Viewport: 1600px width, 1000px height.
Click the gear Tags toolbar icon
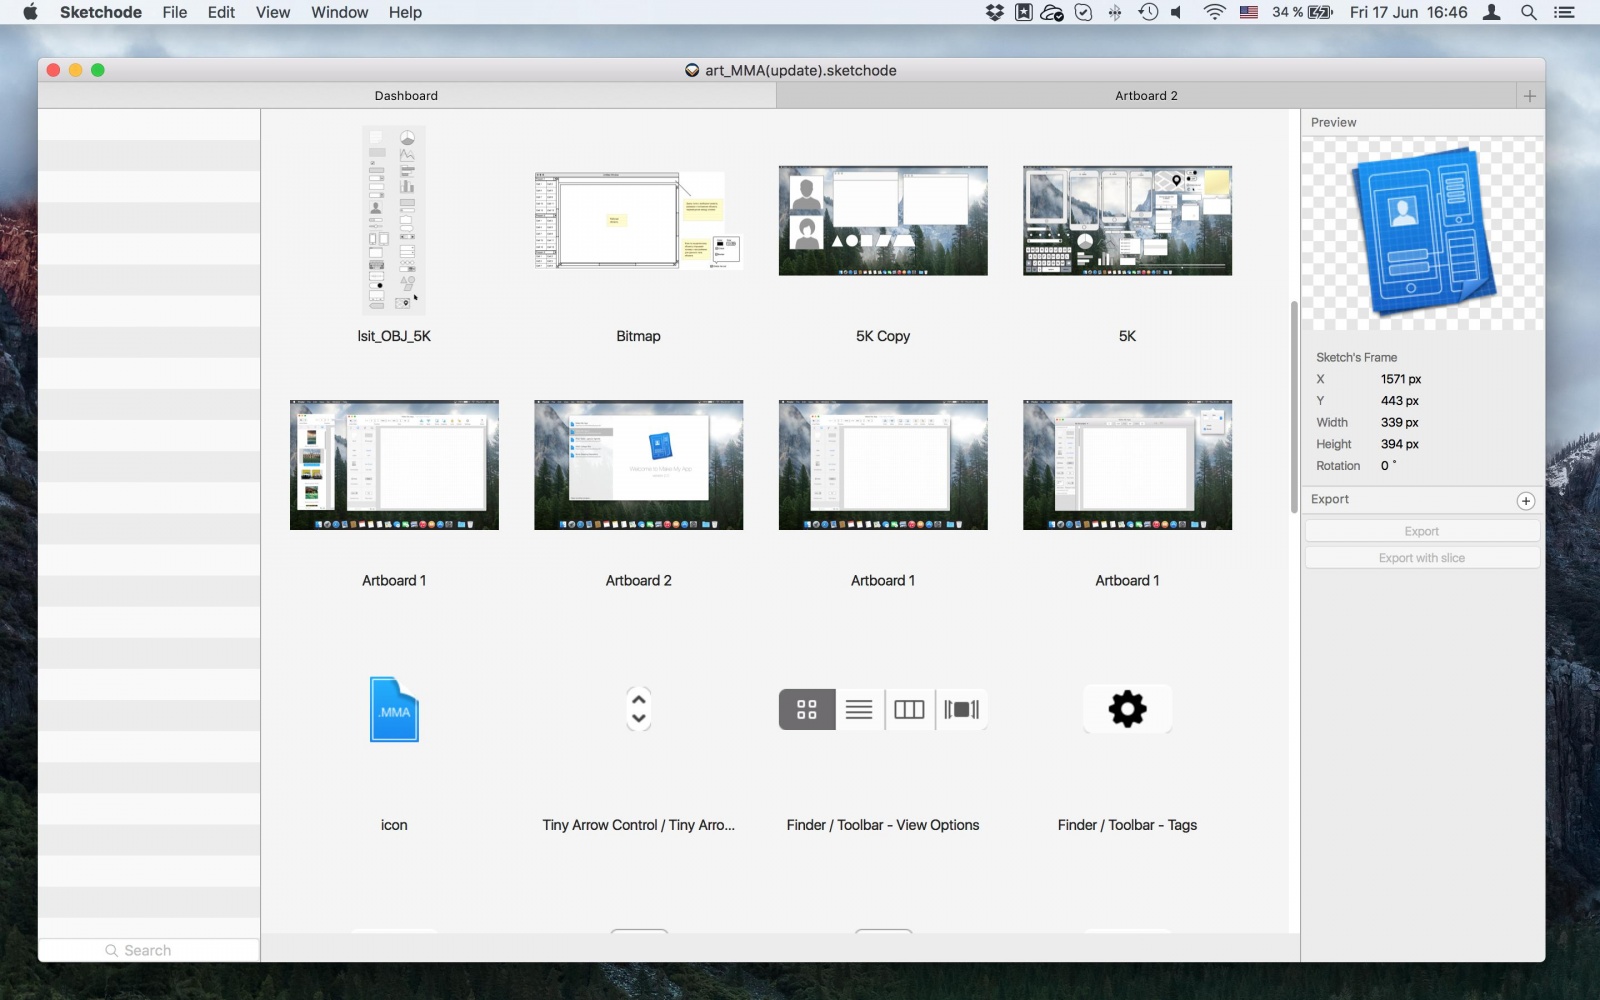1127,709
